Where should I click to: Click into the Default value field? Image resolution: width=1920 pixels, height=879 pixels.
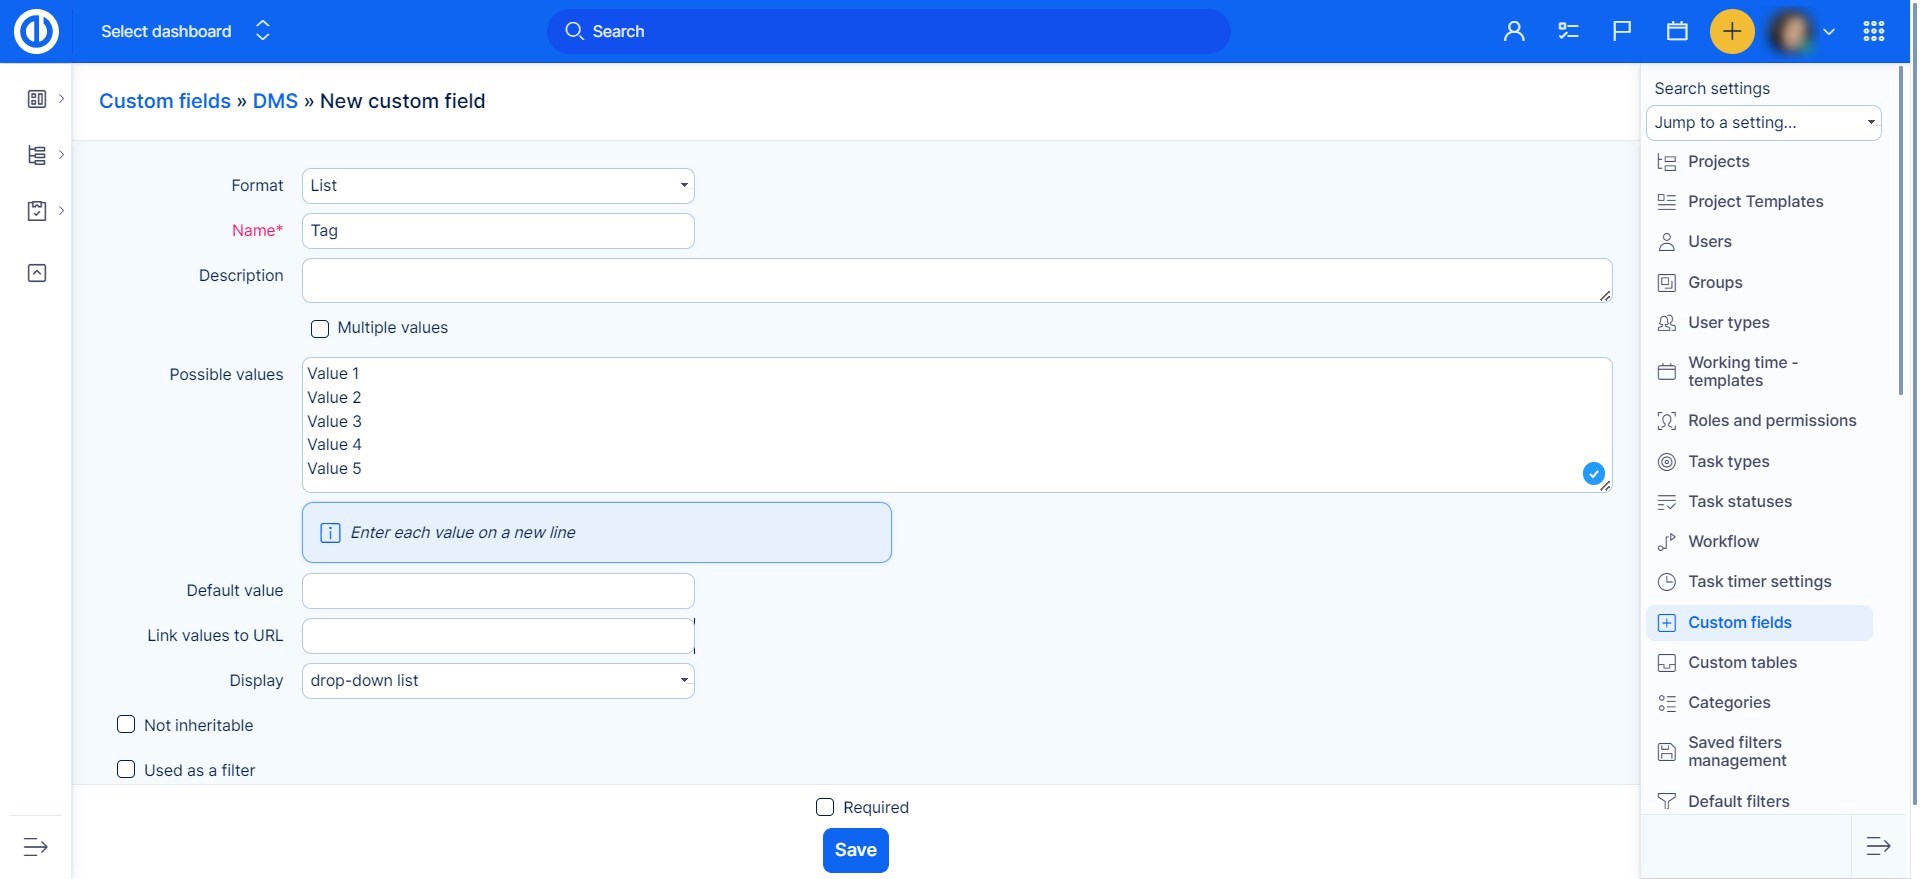(x=498, y=591)
